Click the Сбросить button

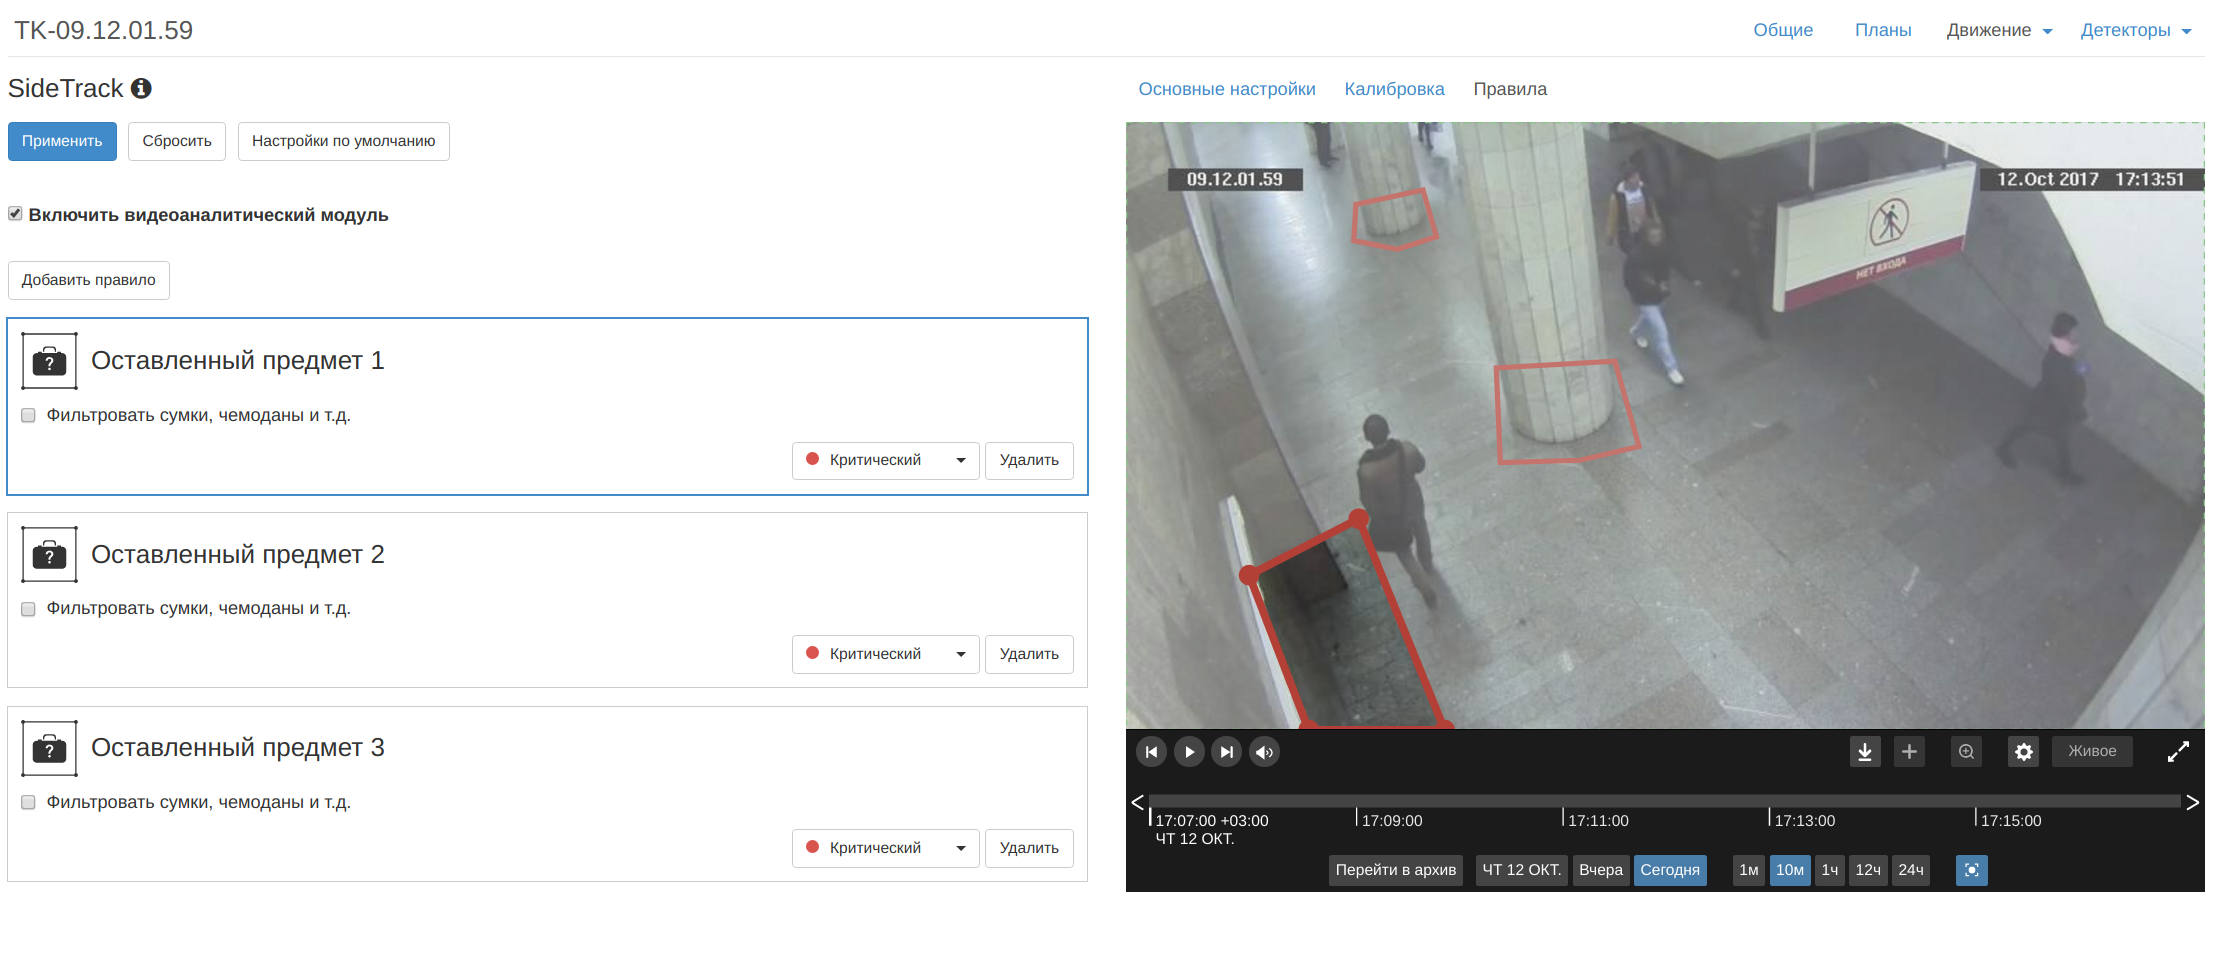click(177, 141)
